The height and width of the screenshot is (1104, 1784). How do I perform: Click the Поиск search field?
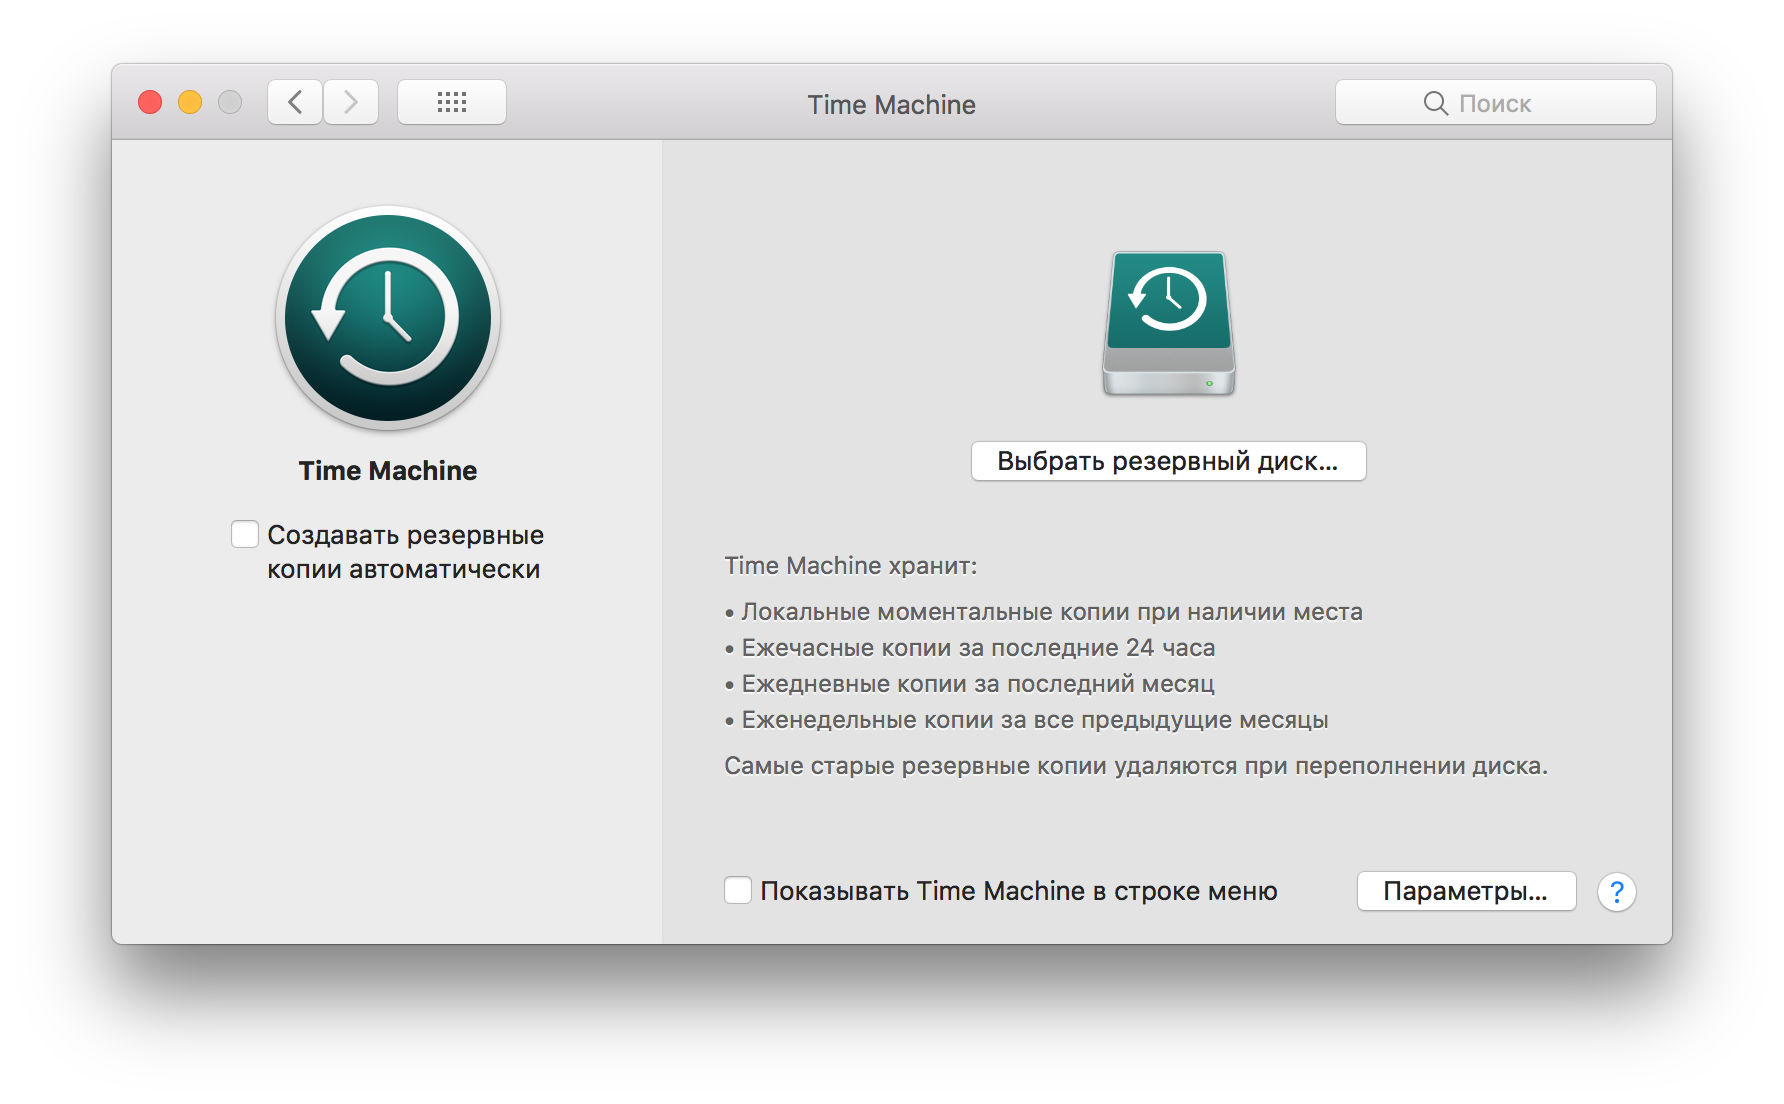pyautogui.click(x=1495, y=102)
